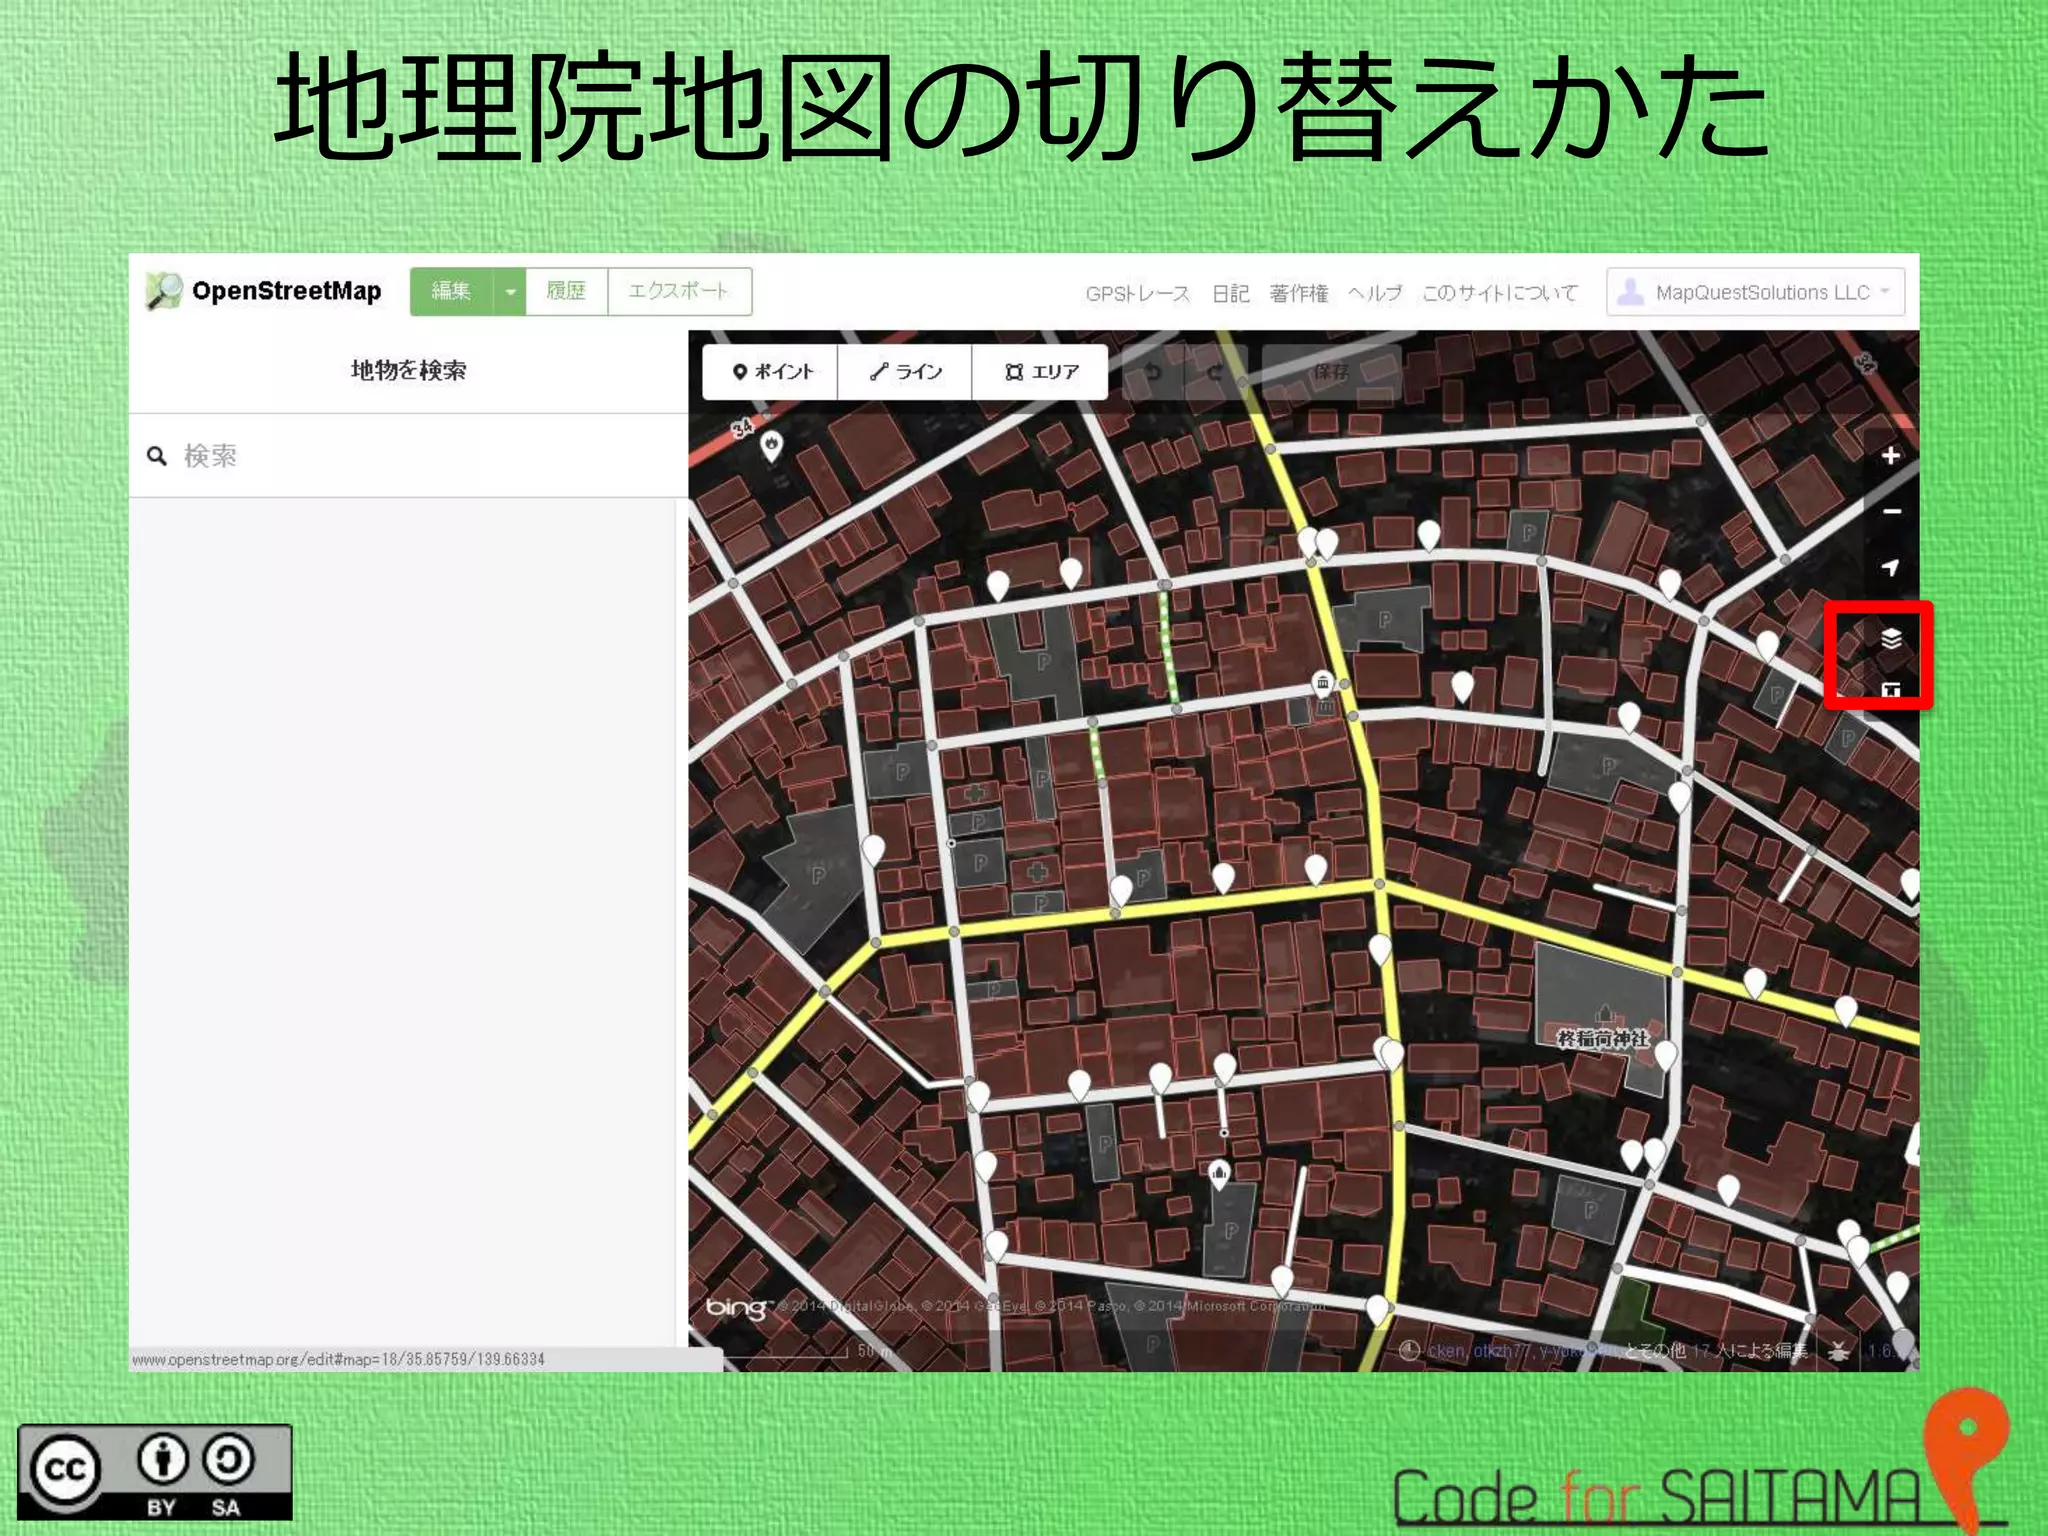Click the www.openstreetmap.org edit URL in the status bar
This screenshot has height=1536, width=2048.
[338, 1359]
